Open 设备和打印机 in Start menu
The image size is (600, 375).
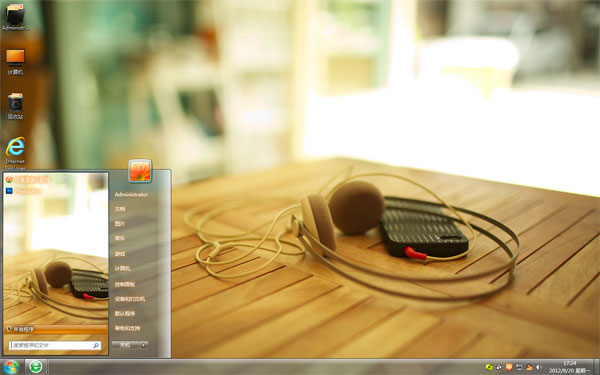(x=130, y=298)
